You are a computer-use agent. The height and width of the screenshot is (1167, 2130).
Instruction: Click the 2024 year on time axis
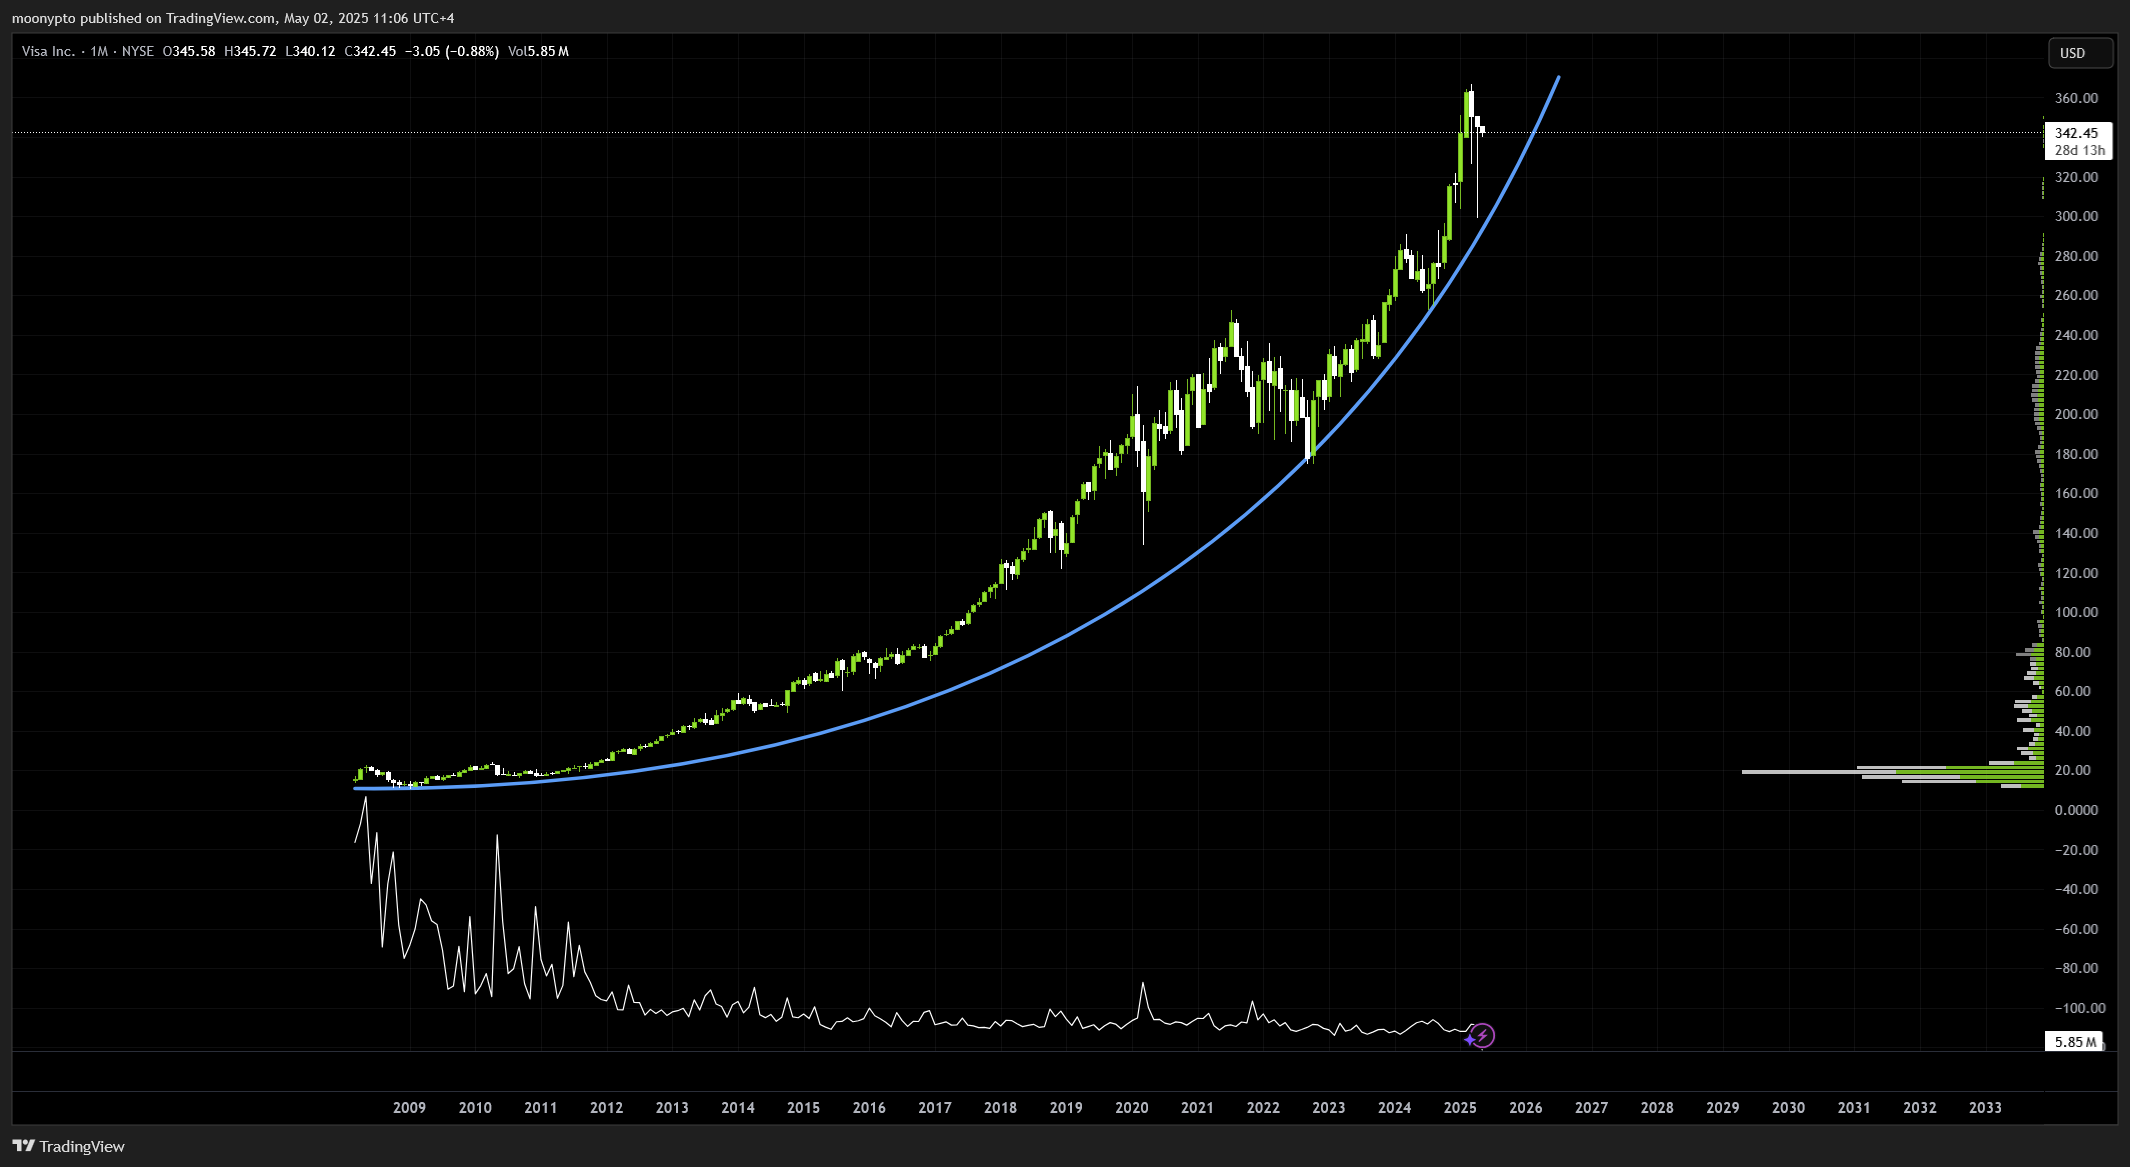point(1395,1108)
